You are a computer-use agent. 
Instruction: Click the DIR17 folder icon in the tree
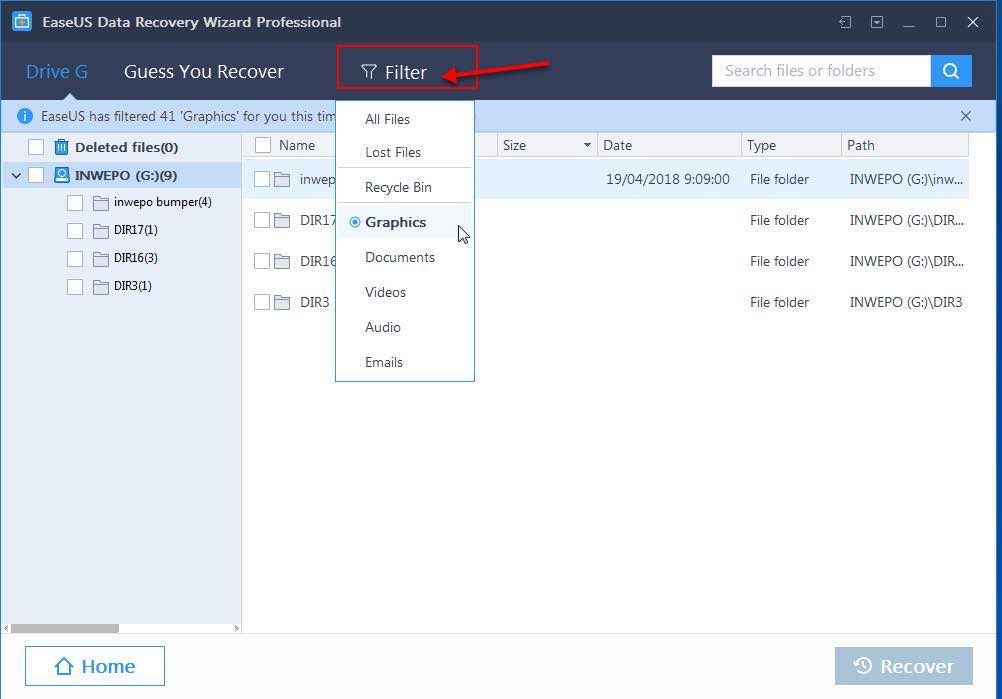100,231
